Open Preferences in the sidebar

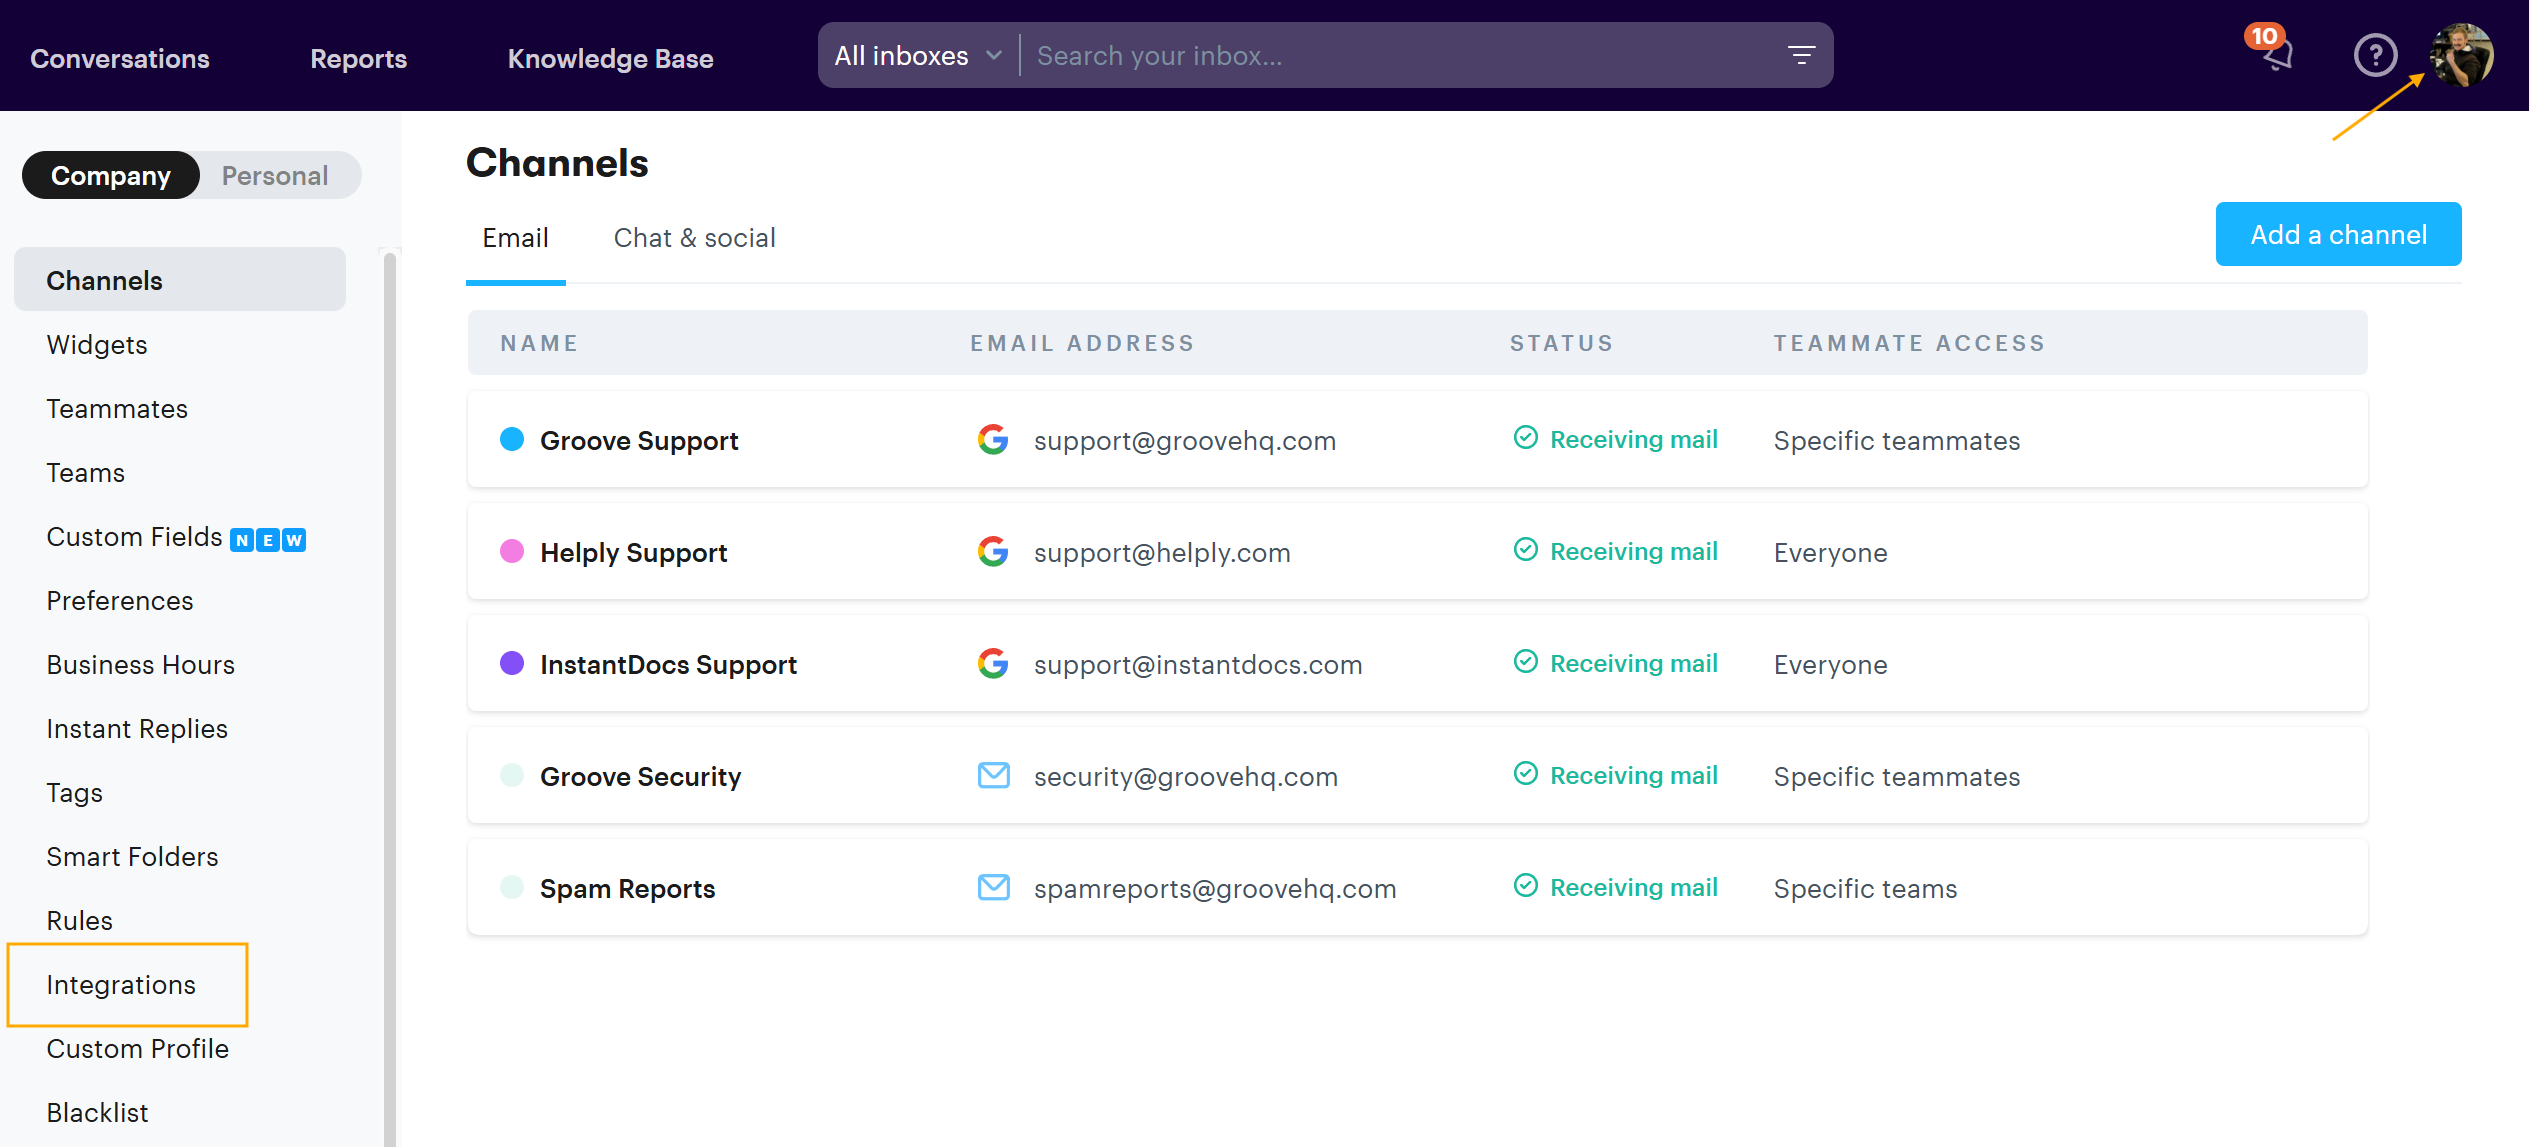(x=120, y=600)
